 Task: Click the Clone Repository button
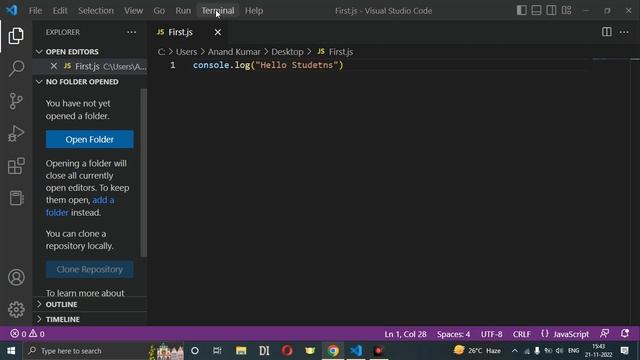[x=89, y=269]
